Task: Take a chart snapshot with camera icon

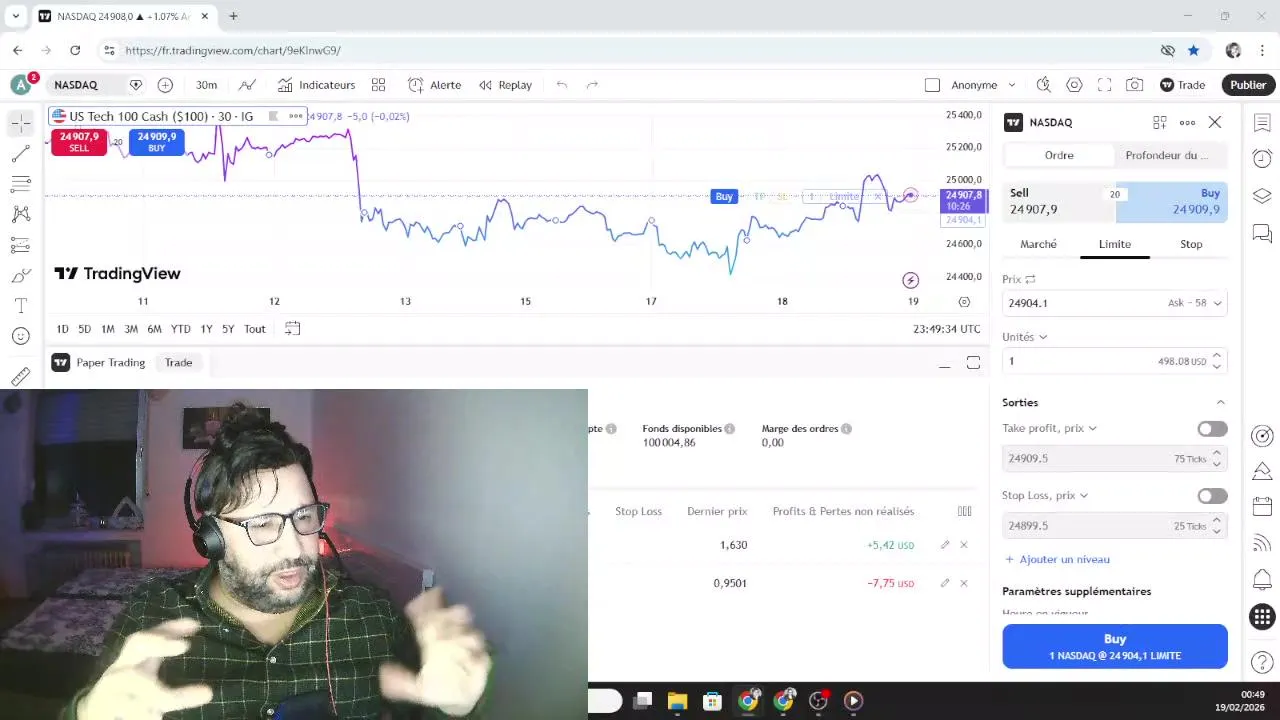Action: coord(1134,85)
